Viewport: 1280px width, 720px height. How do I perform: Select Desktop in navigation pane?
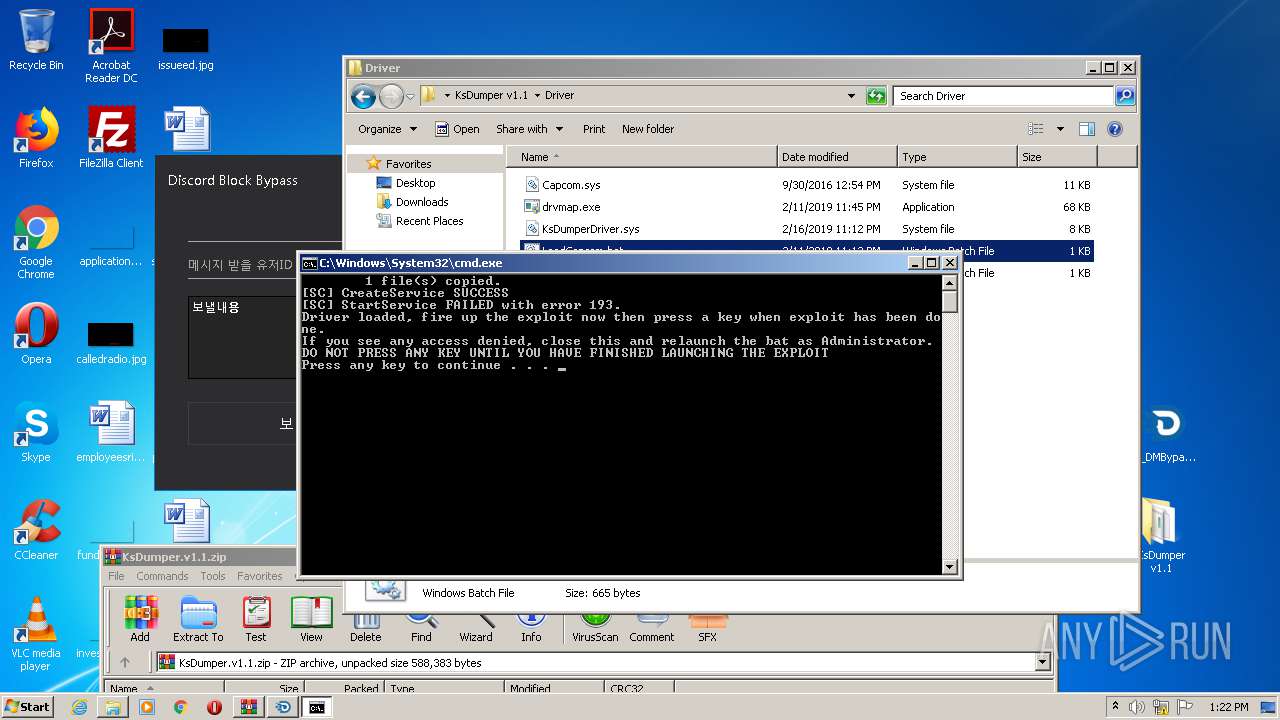[x=406, y=183]
